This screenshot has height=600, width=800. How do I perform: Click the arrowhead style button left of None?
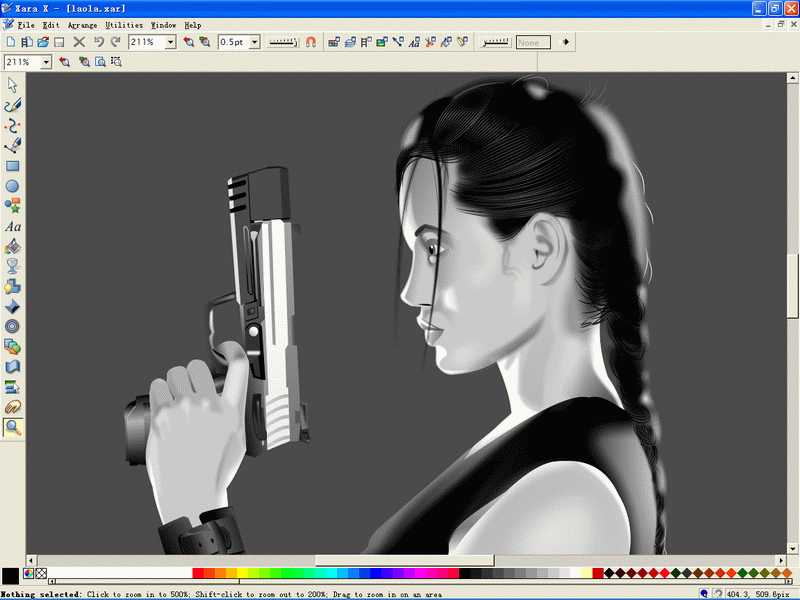[495, 42]
